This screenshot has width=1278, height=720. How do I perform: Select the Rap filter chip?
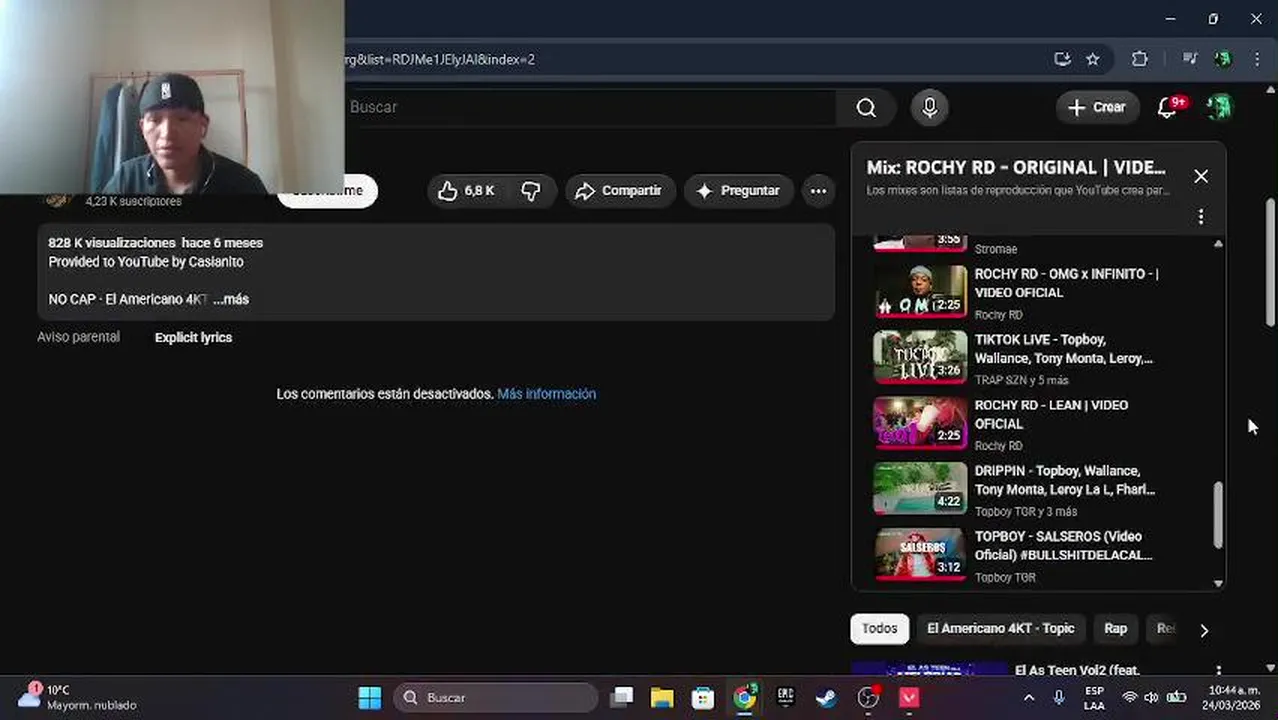pyautogui.click(x=1115, y=628)
